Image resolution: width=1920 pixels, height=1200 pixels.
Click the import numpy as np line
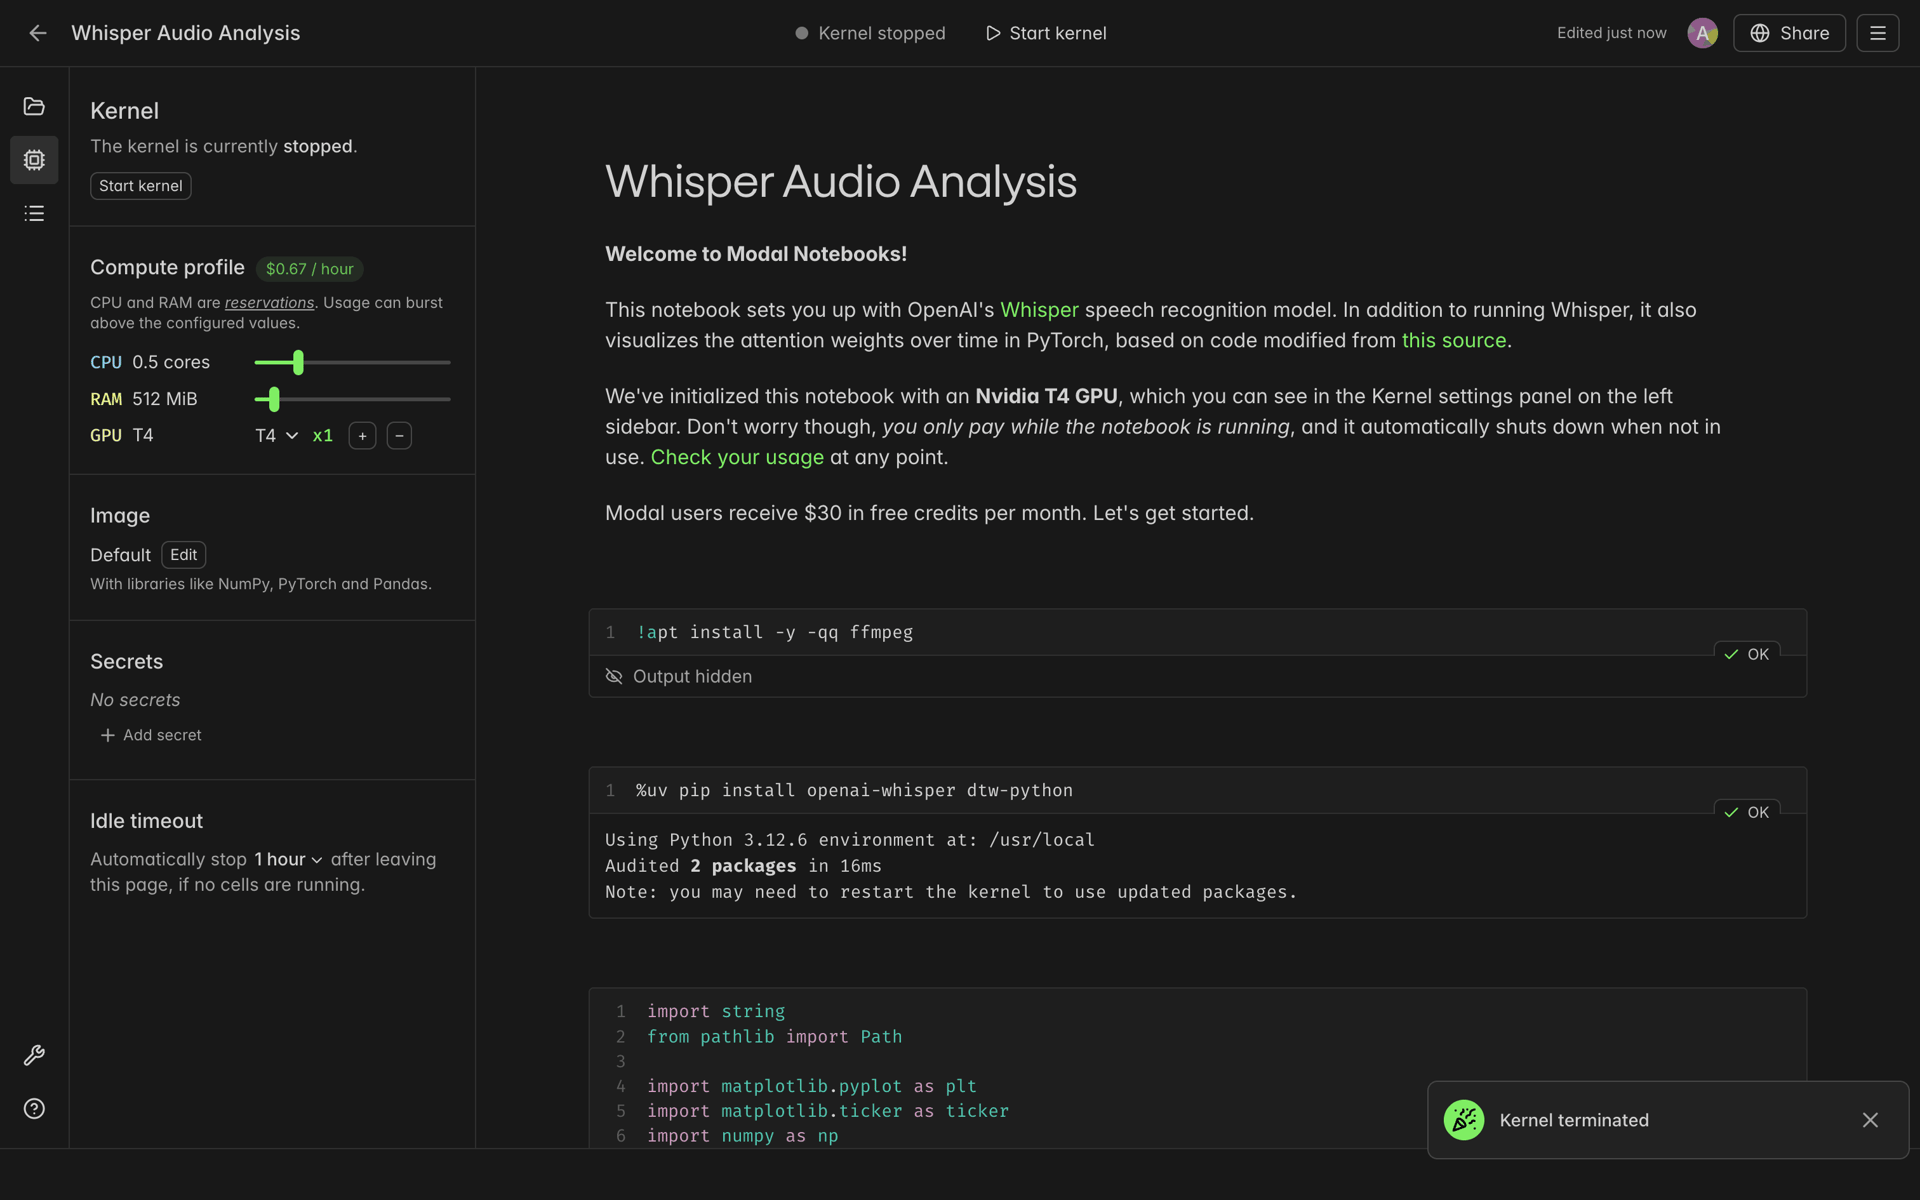[x=742, y=1136]
